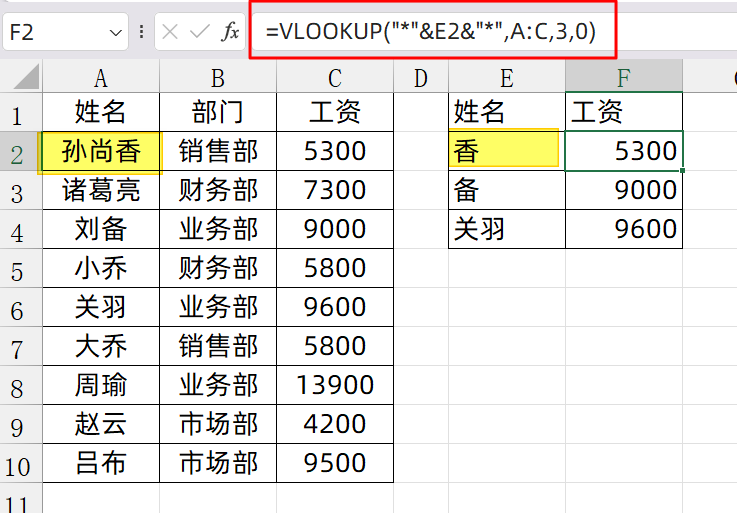
Task: Click lookup cell 备 in column E
Action: tap(507, 190)
